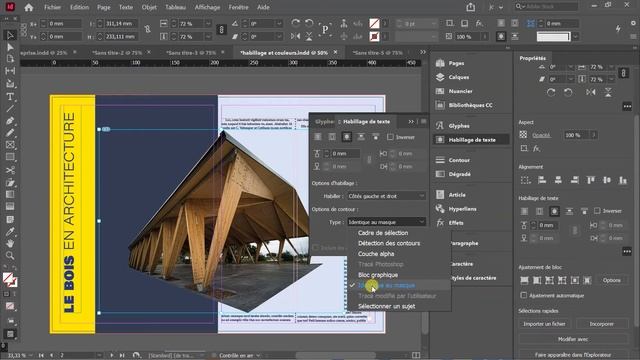Click the stroke color swatch in control bar
Screen dimensions: 640x360
tap(374, 36)
